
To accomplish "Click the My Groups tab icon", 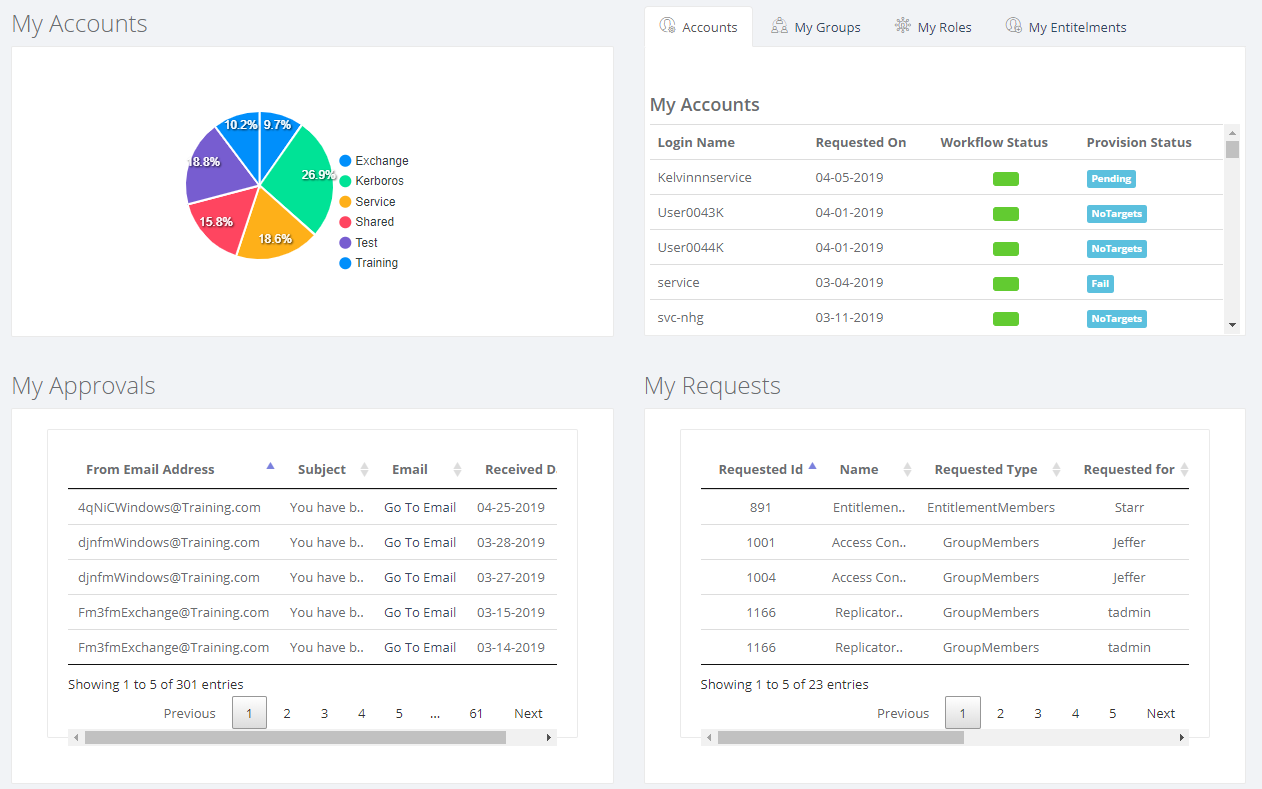I will coord(779,26).
